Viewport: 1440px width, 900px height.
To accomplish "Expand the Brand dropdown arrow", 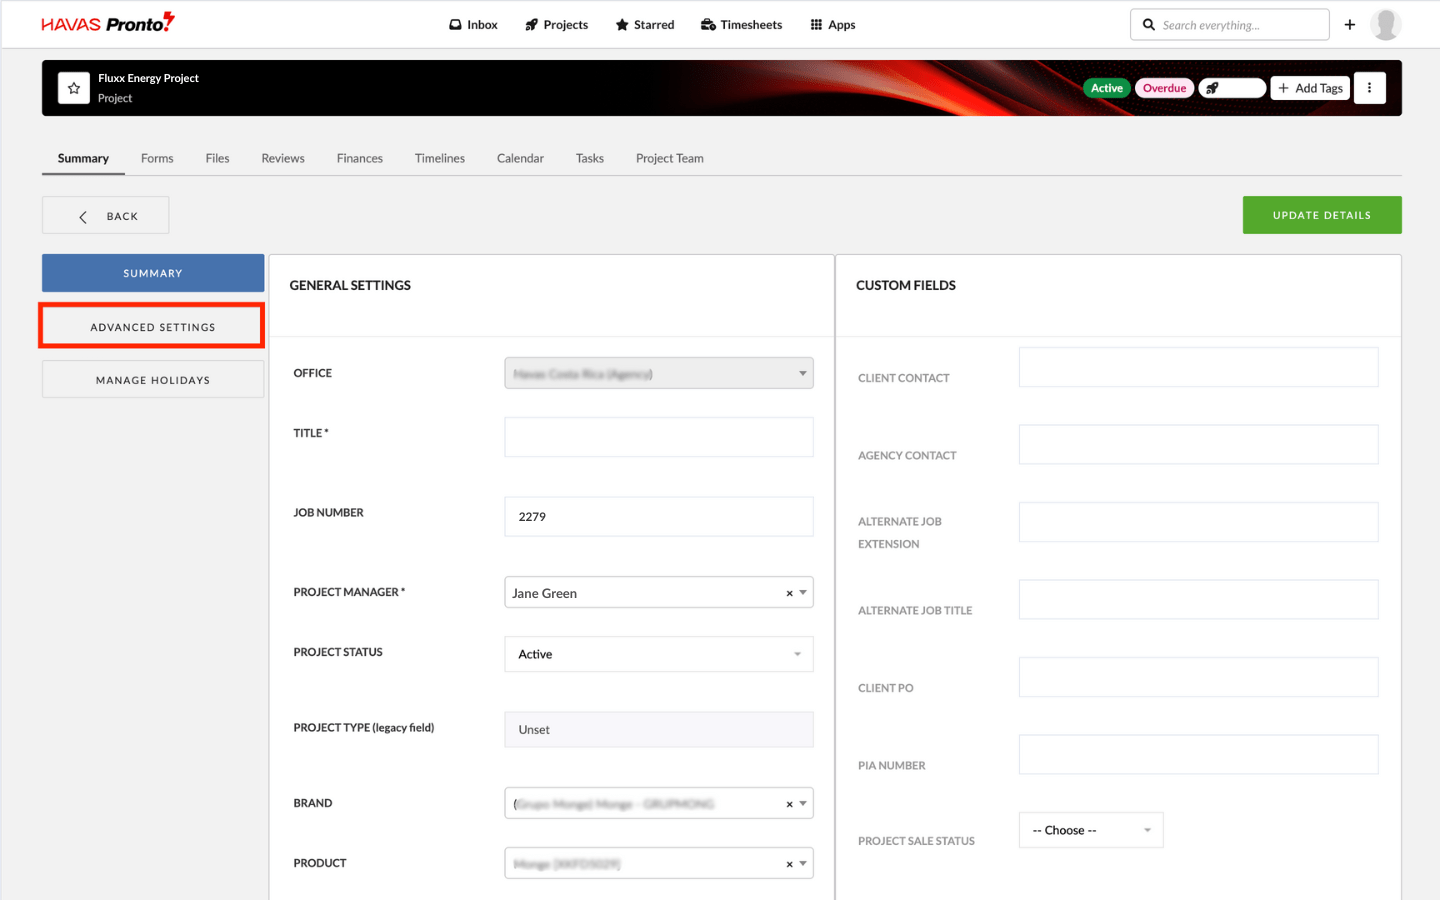I will tap(803, 803).
